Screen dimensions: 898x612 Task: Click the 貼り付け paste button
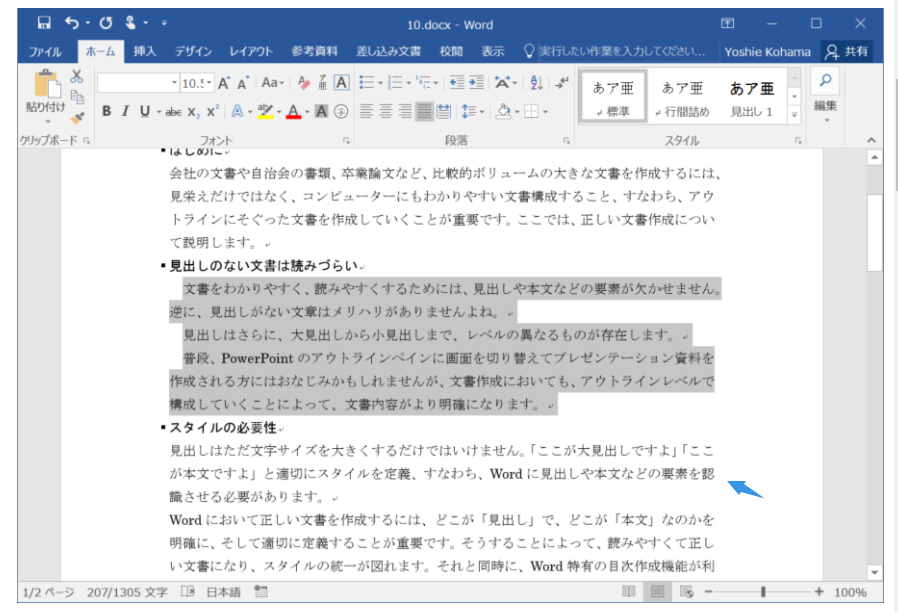[x=46, y=97]
